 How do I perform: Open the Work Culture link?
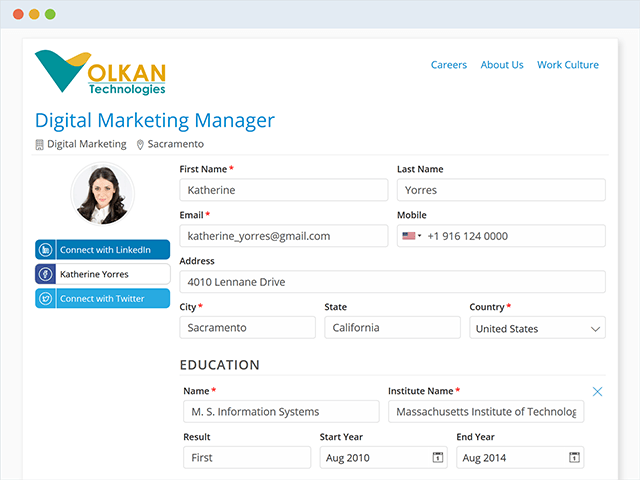click(568, 65)
